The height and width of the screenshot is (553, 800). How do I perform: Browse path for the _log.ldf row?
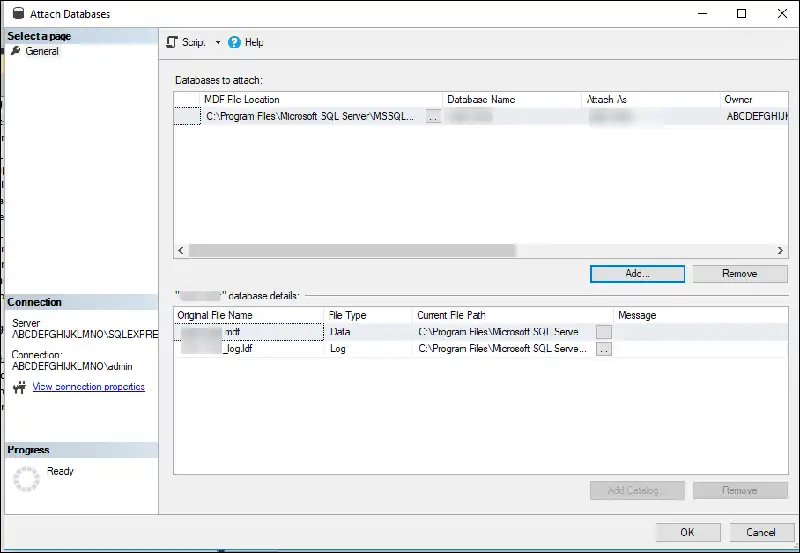click(x=604, y=349)
